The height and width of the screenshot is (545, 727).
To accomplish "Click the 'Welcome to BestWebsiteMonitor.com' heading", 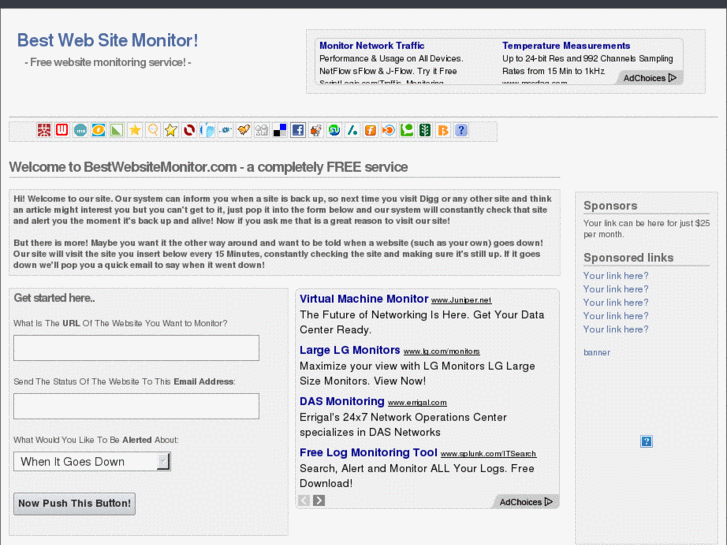I will (208, 167).
